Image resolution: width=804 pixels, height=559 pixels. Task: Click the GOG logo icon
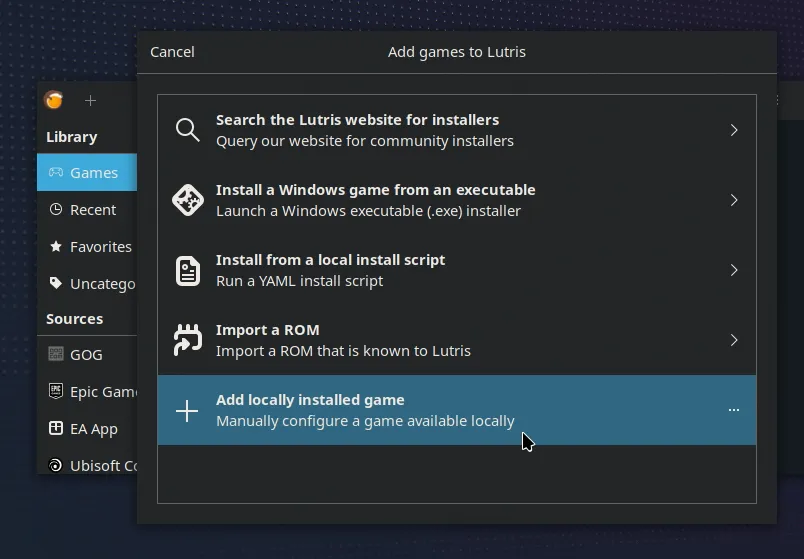click(x=55, y=354)
